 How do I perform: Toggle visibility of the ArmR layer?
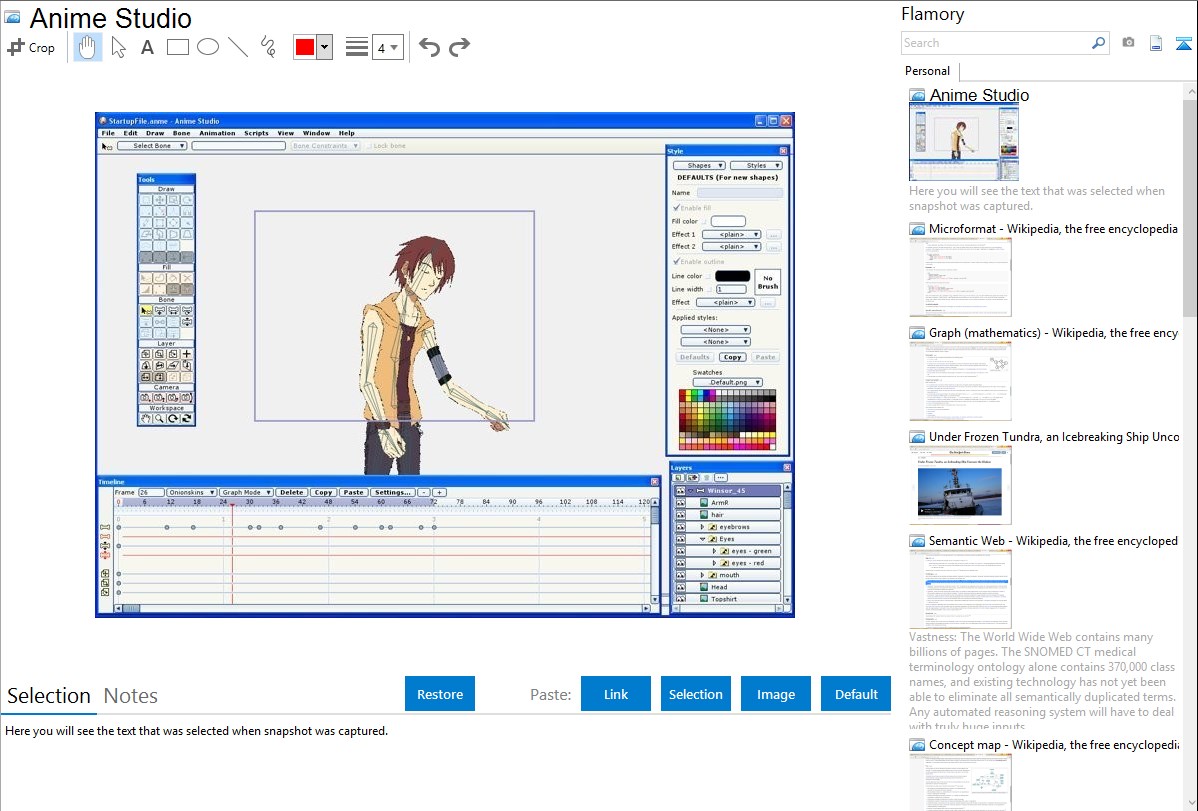pyautogui.click(x=680, y=503)
